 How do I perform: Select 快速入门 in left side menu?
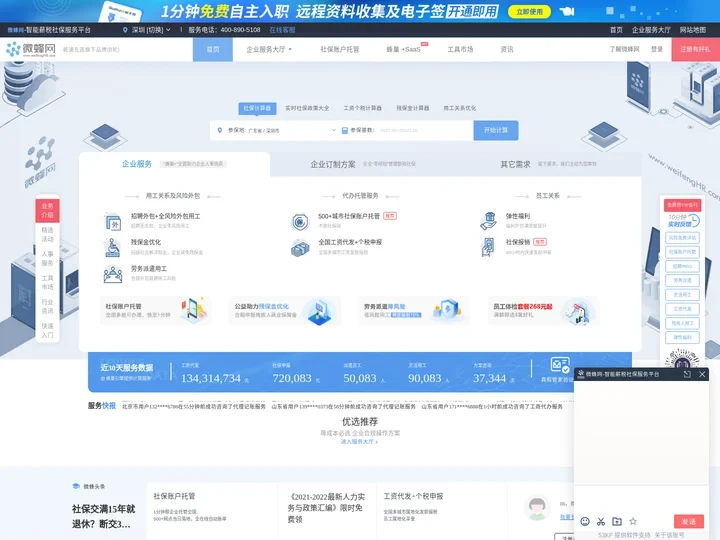point(47,330)
